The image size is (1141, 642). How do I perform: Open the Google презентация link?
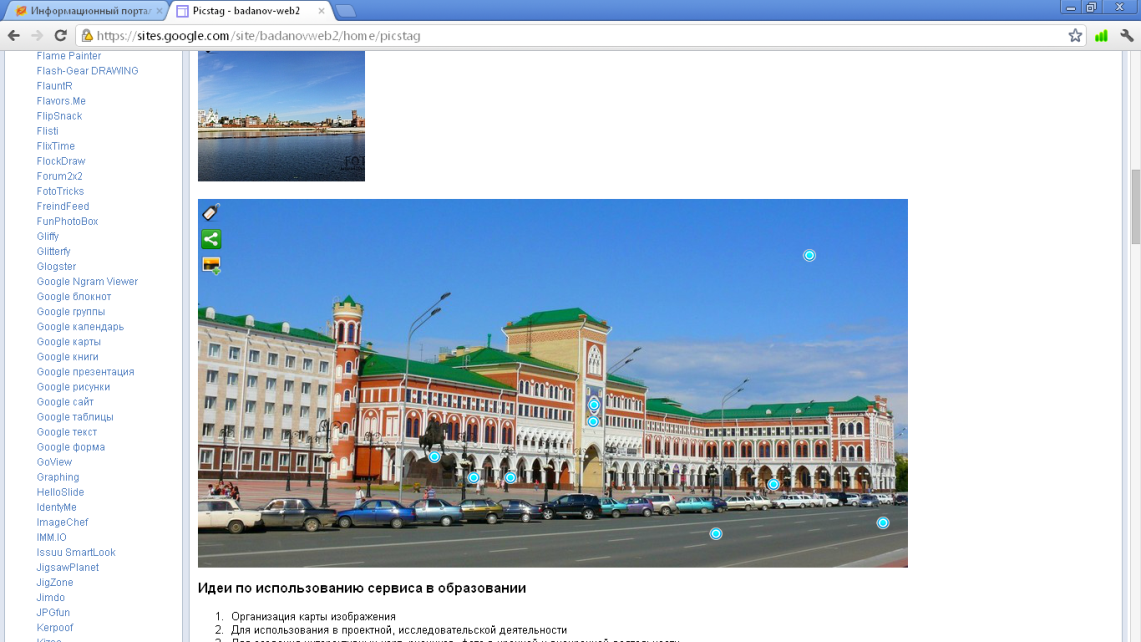point(85,372)
